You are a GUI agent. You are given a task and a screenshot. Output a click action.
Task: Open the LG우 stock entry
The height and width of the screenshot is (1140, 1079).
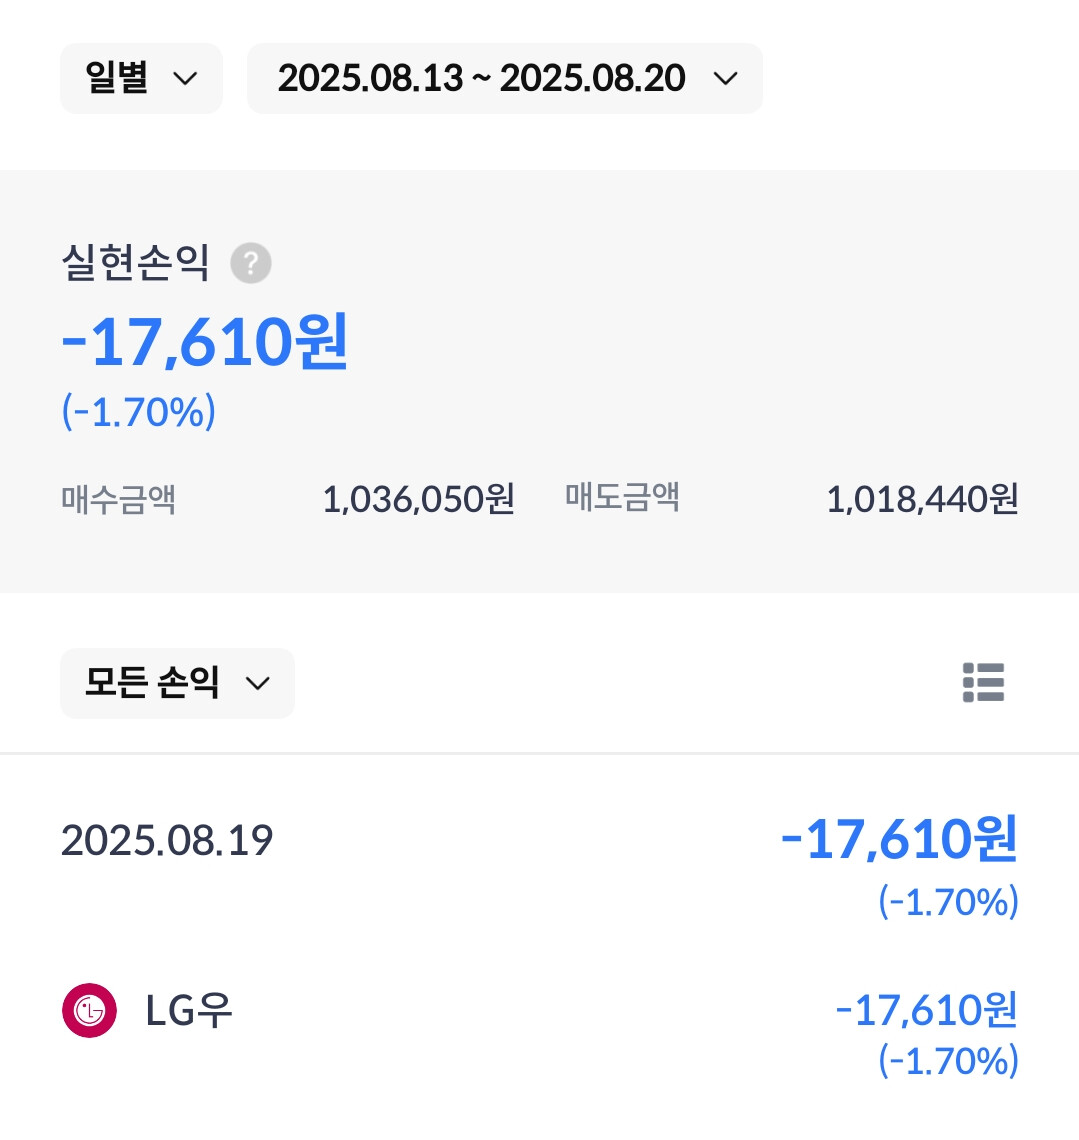point(189,1010)
